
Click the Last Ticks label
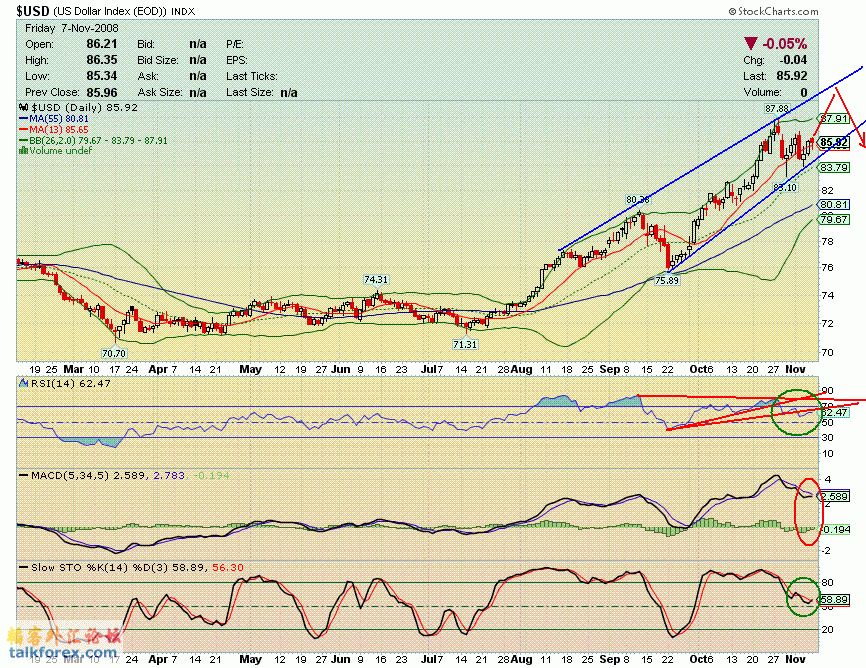click(x=251, y=76)
